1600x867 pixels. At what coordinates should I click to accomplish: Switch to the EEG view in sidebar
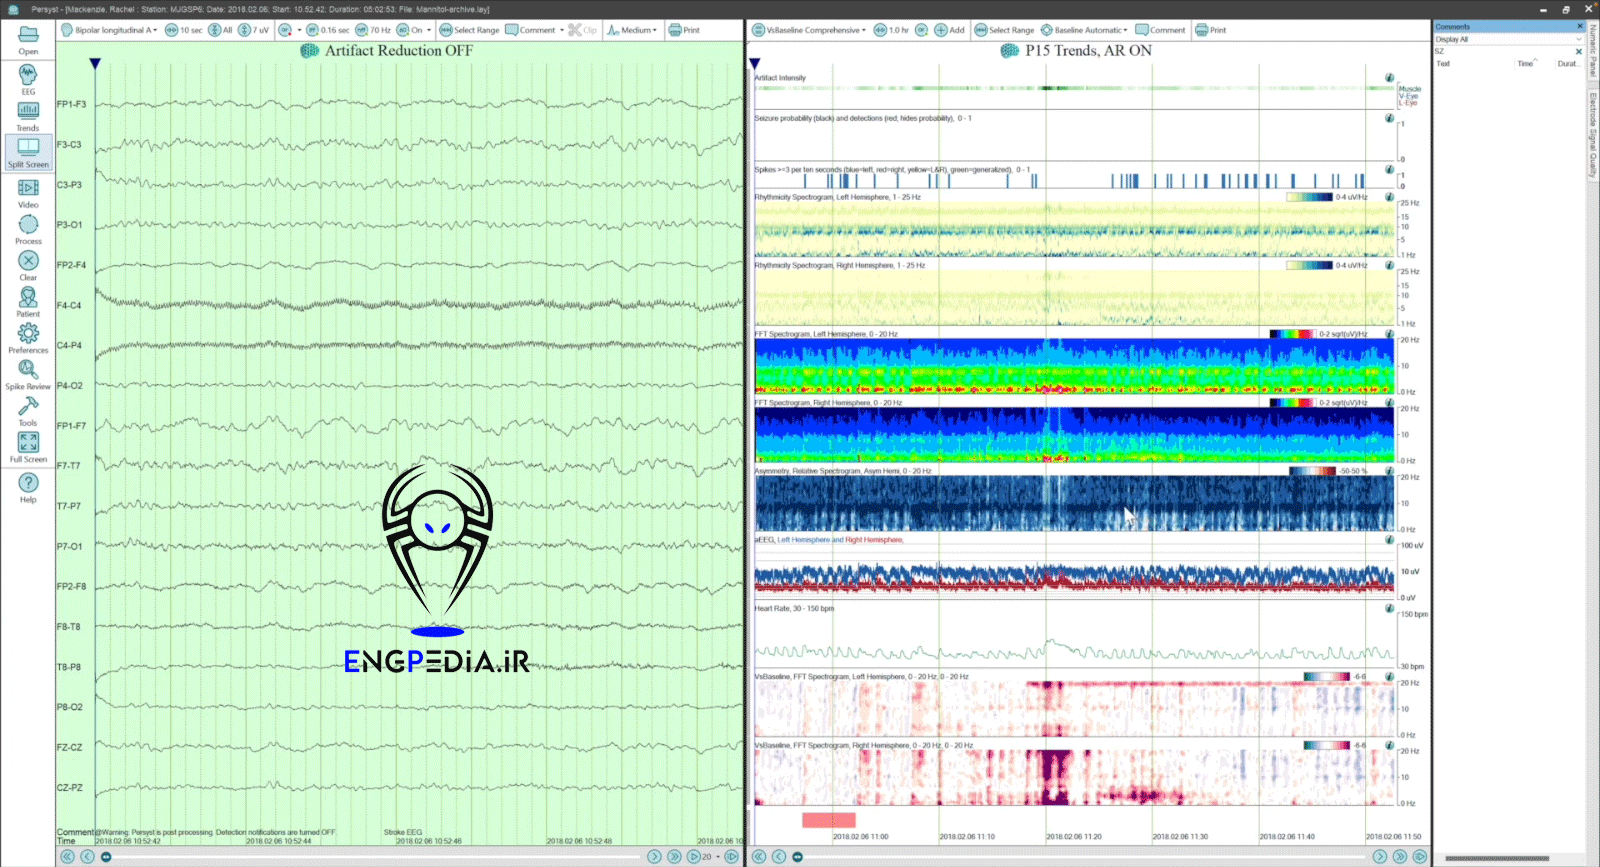pos(28,79)
